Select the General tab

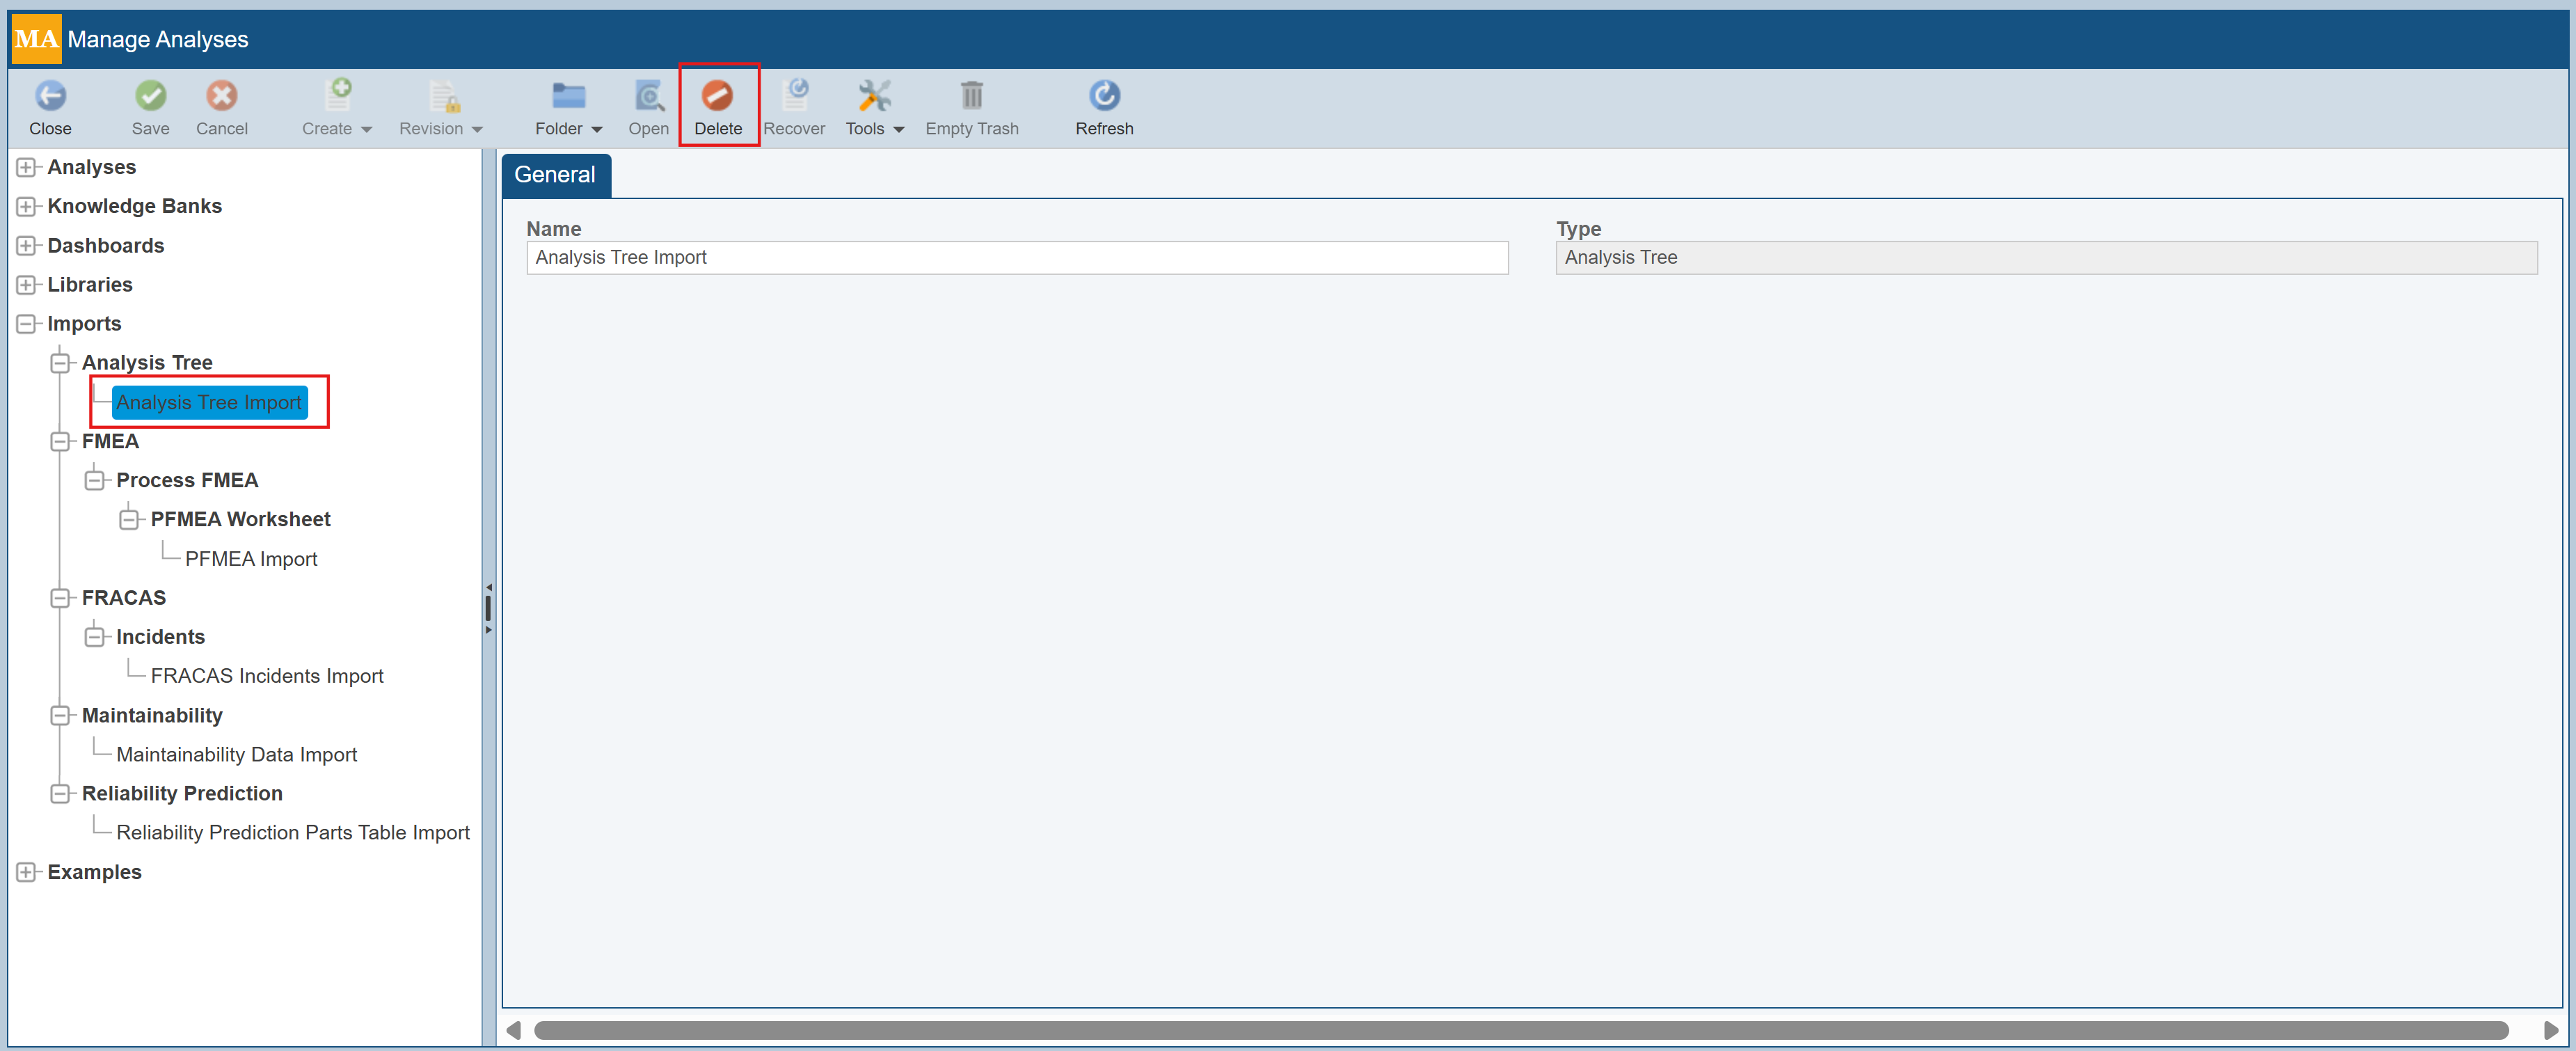point(555,175)
